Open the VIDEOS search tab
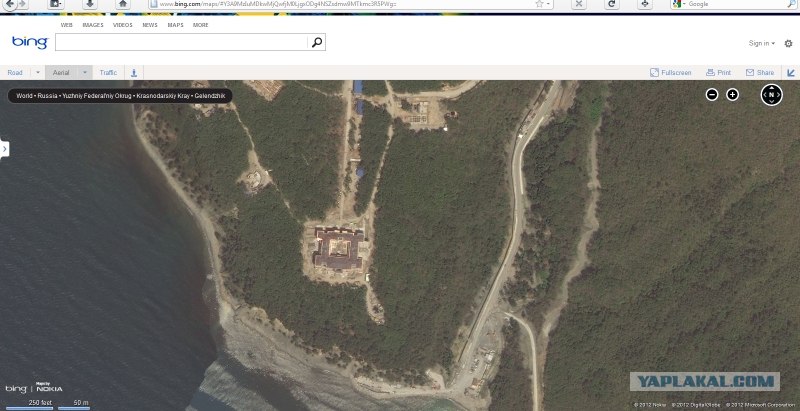The width and height of the screenshot is (800, 411). pos(122,25)
